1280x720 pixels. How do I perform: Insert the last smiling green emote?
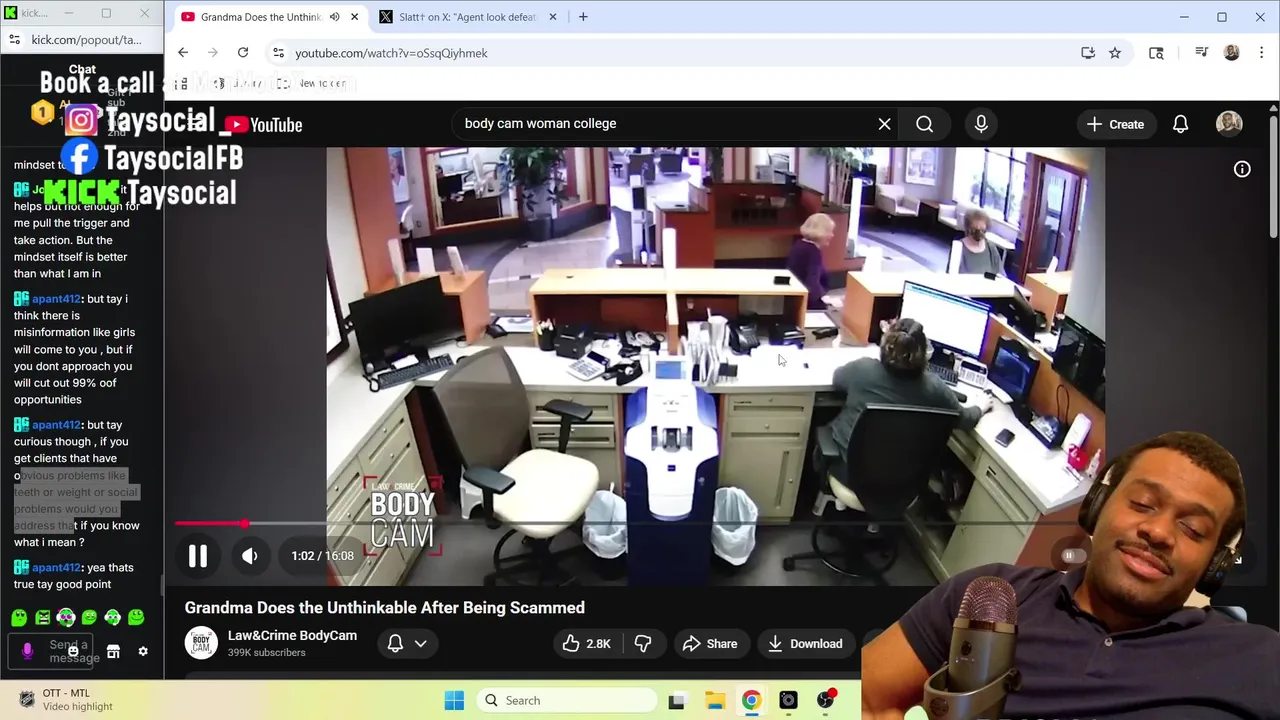click(136, 618)
